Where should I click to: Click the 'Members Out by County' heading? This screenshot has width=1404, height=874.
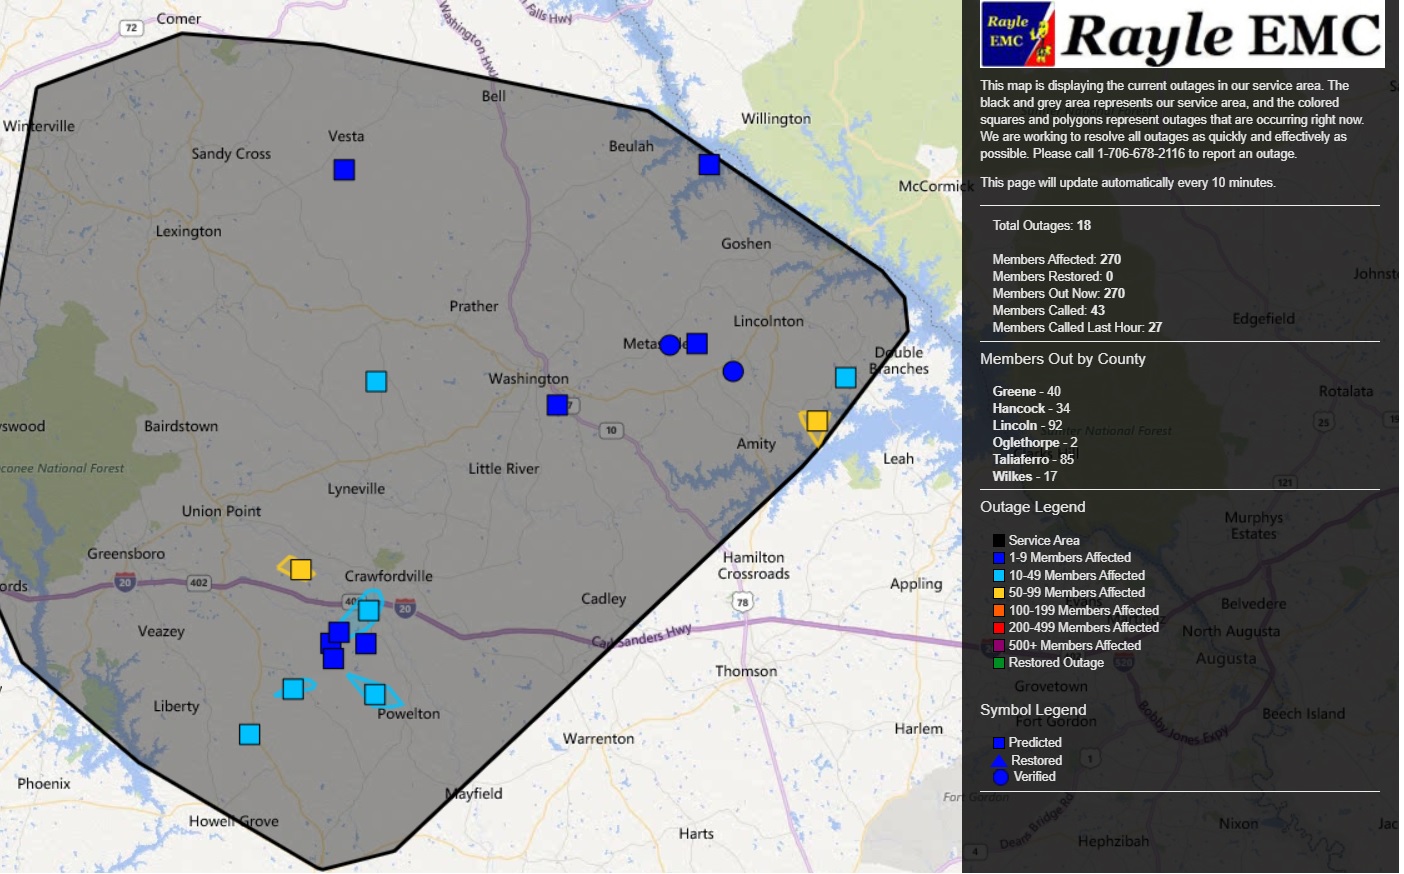tap(1063, 359)
